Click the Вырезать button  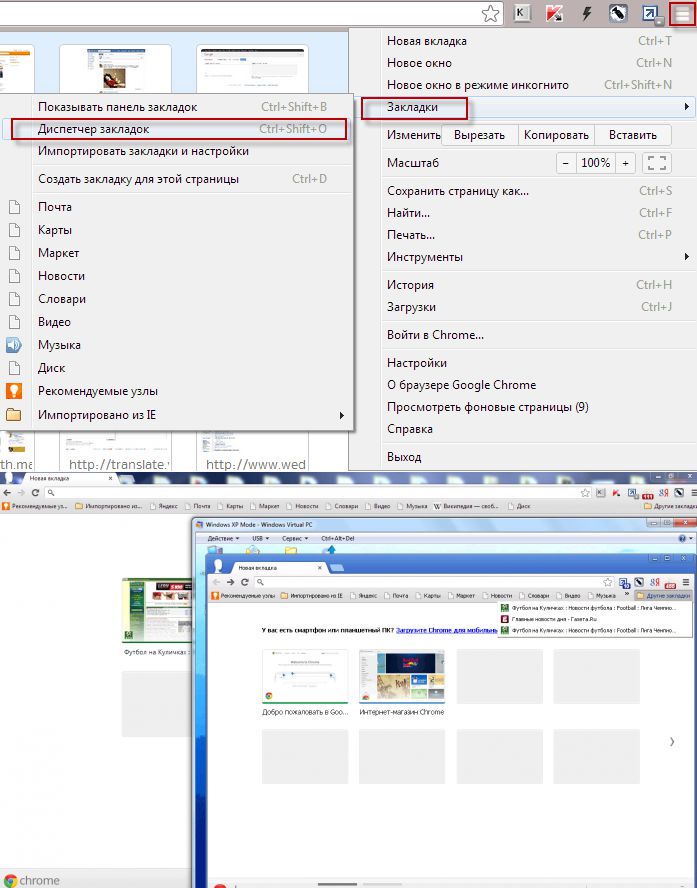point(479,135)
